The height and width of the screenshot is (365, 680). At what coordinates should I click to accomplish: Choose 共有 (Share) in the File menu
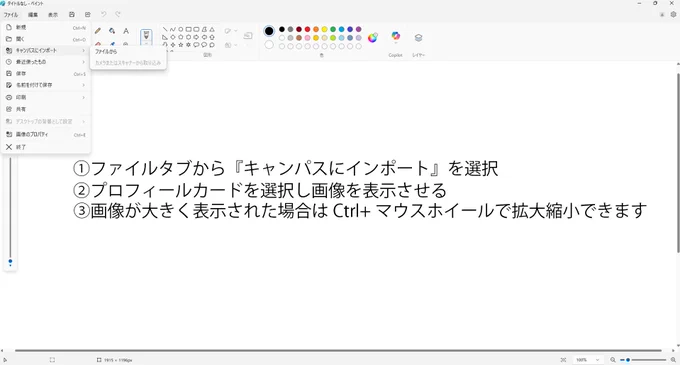coord(46,109)
